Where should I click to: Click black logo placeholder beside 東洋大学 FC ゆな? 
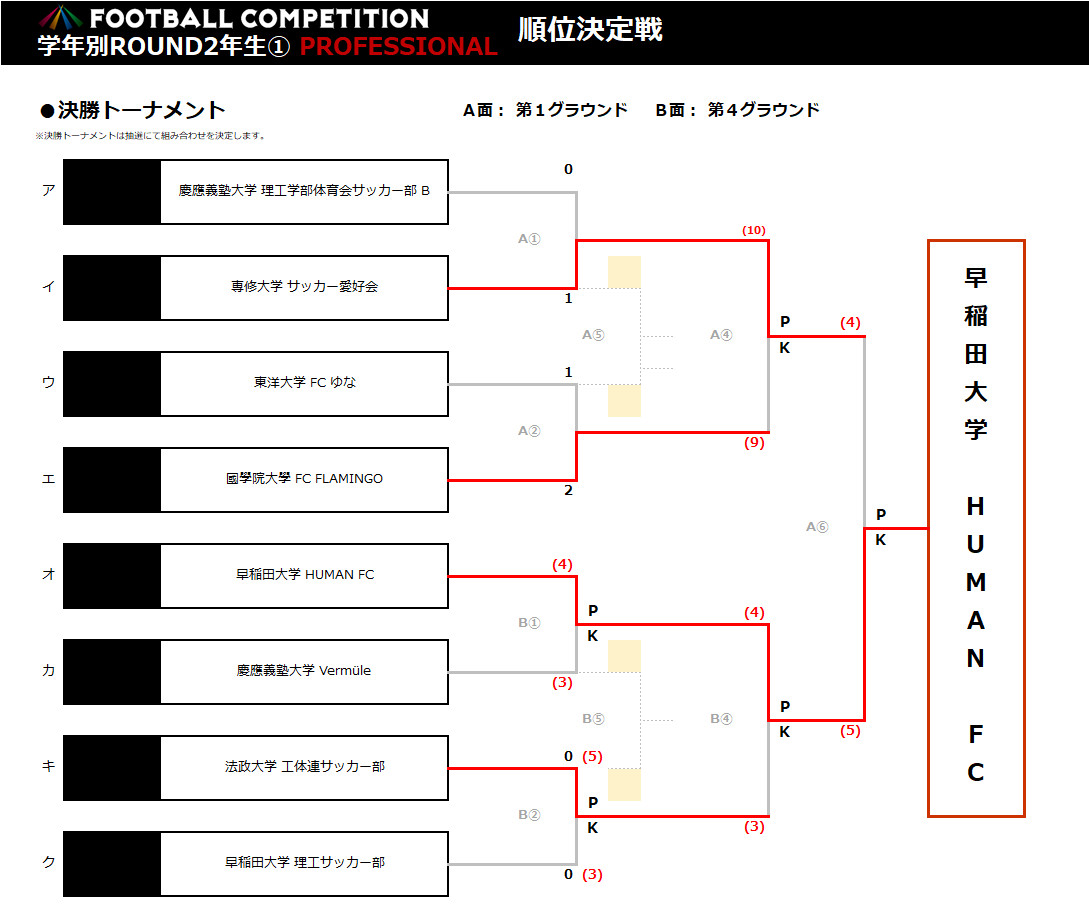click(112, 384)
